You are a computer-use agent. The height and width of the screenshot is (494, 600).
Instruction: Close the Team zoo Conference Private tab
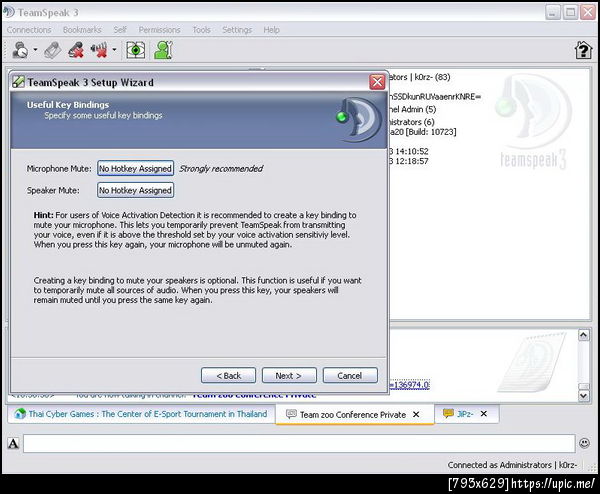click(416, 414)
